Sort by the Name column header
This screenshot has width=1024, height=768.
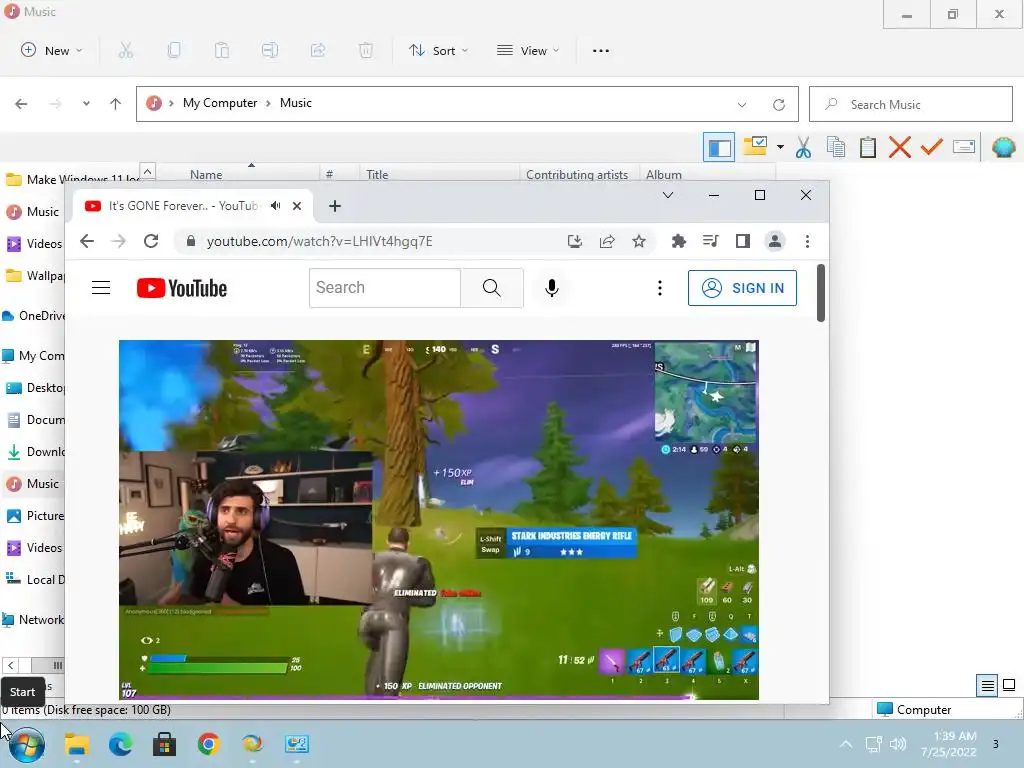coord(206,174)
